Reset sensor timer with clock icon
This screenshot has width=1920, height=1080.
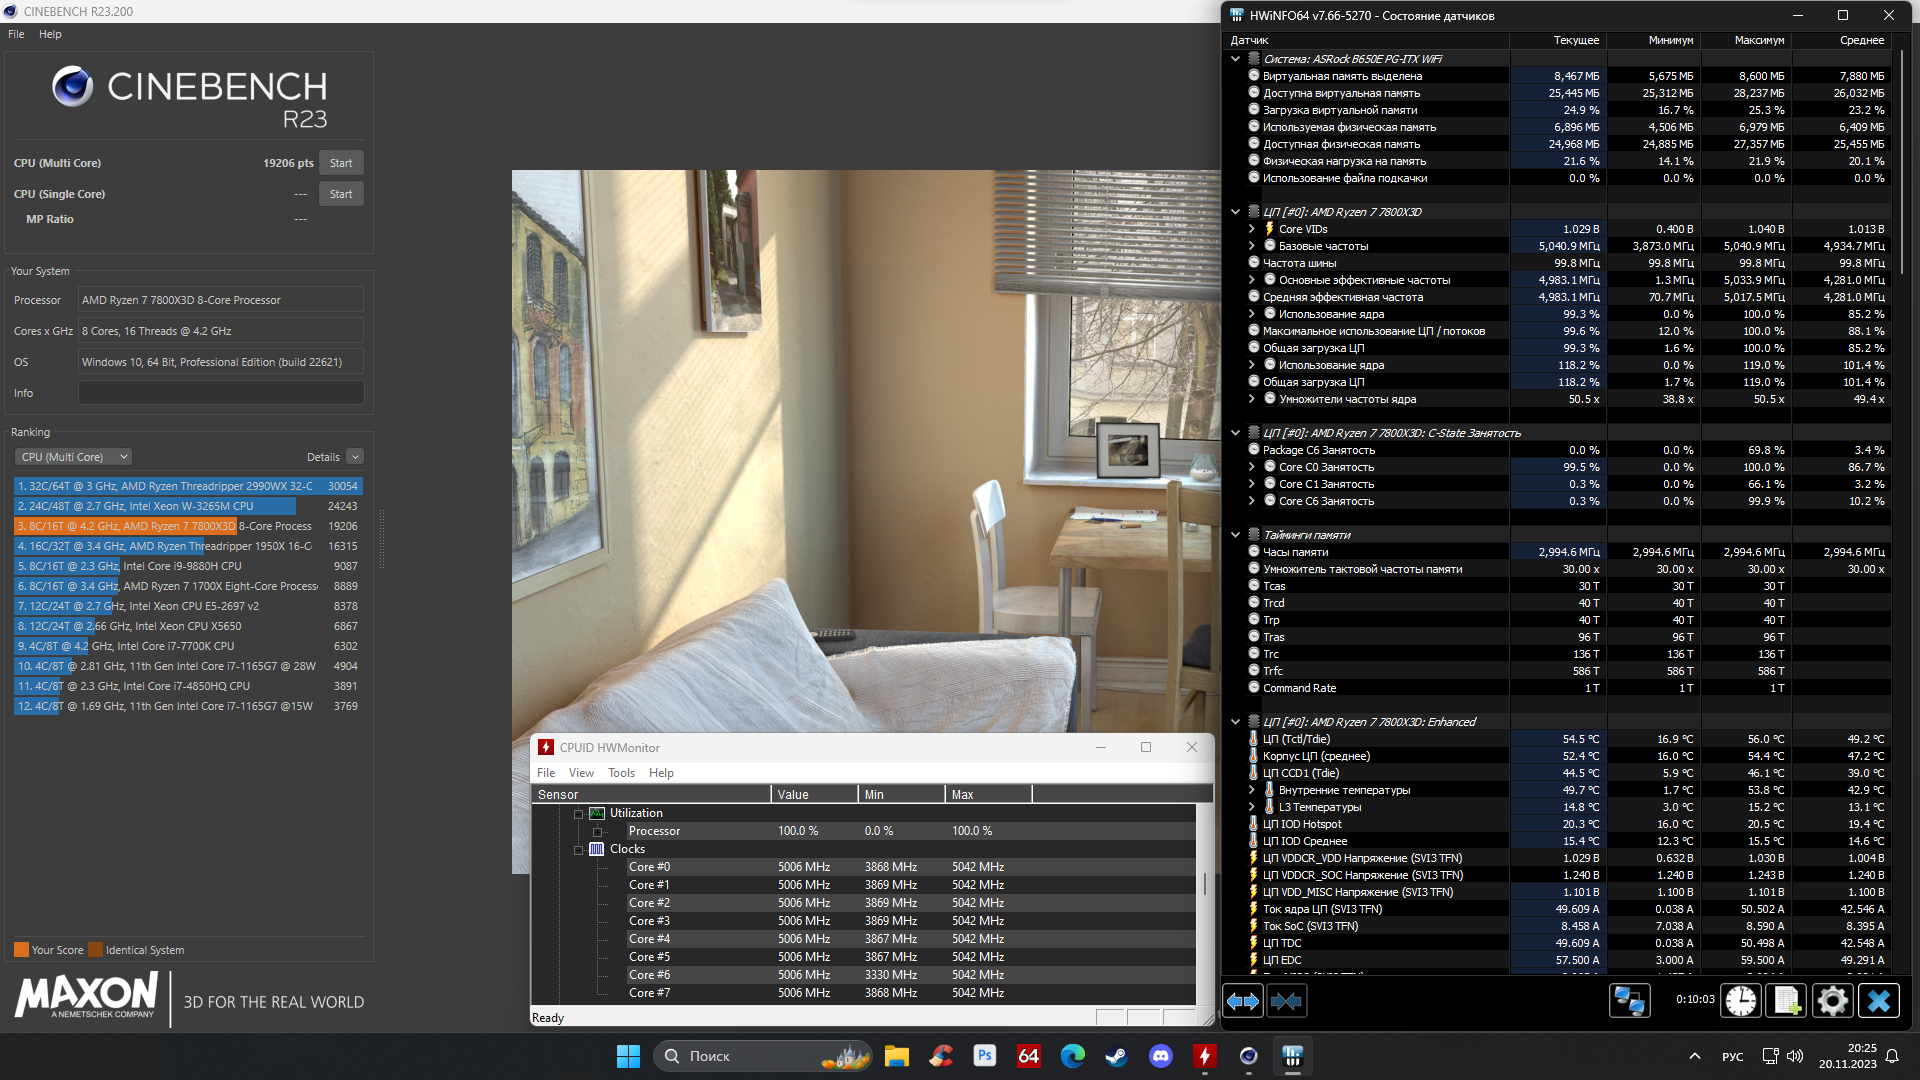[x=1741, y=1001]
